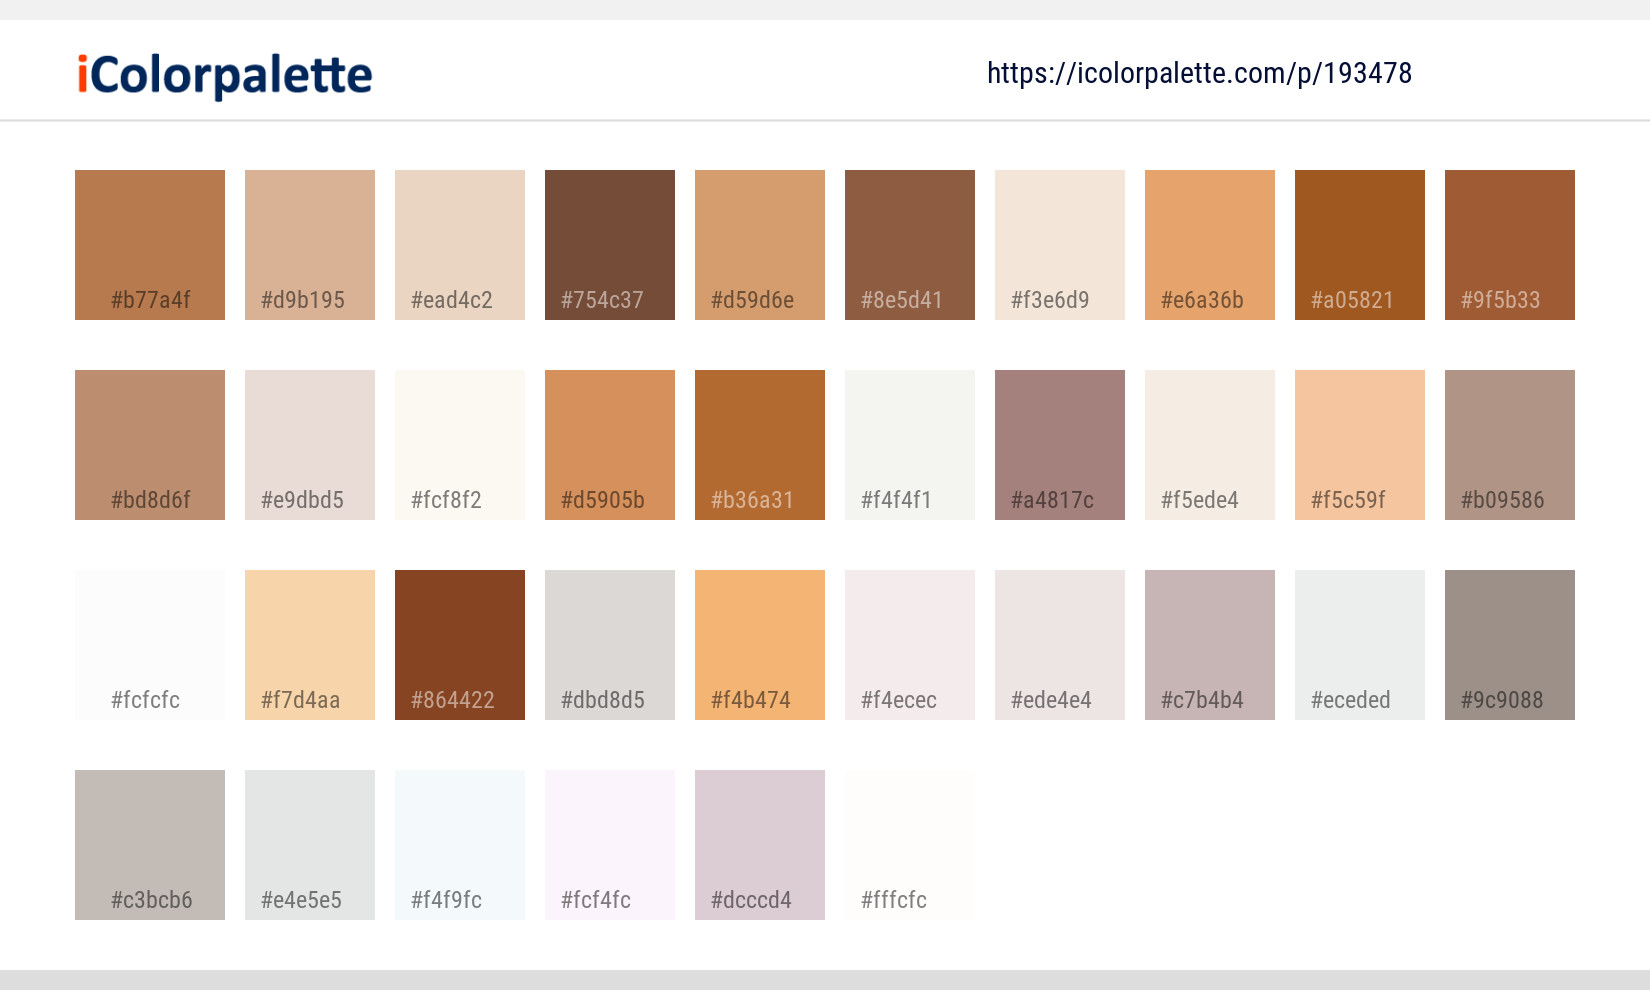Viewport: 1650px width, 990px height.
Task: Select the #b09586 color swatch
Action: [x=1509, y=444]
